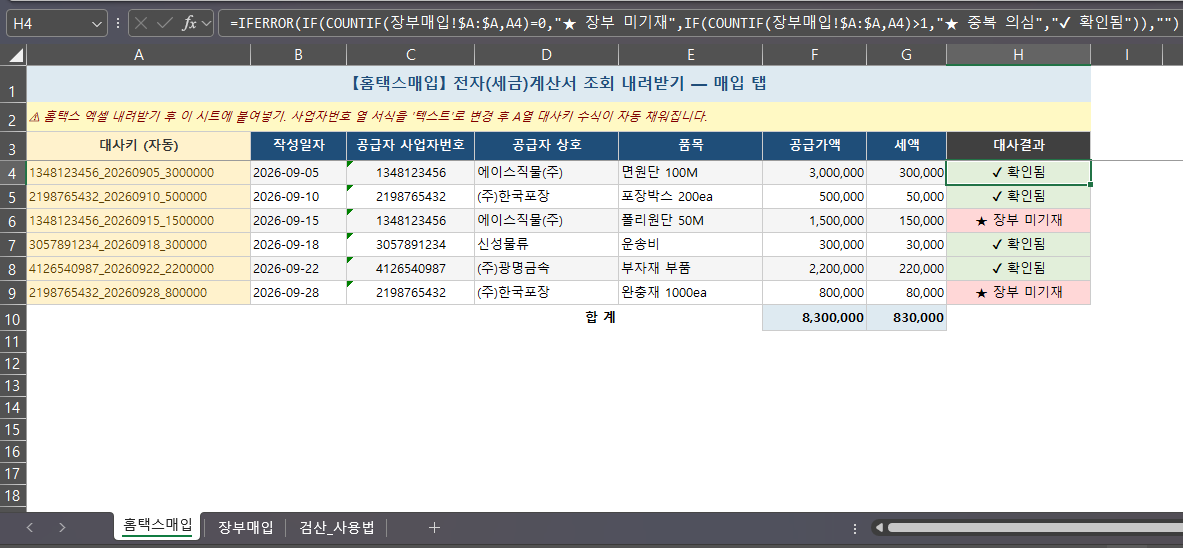Image resolution: width=1183 pixels, height=548 pixels.
Task: Select the tax cell 150,000
Action: pyautogui.click(x=906, y=221)
